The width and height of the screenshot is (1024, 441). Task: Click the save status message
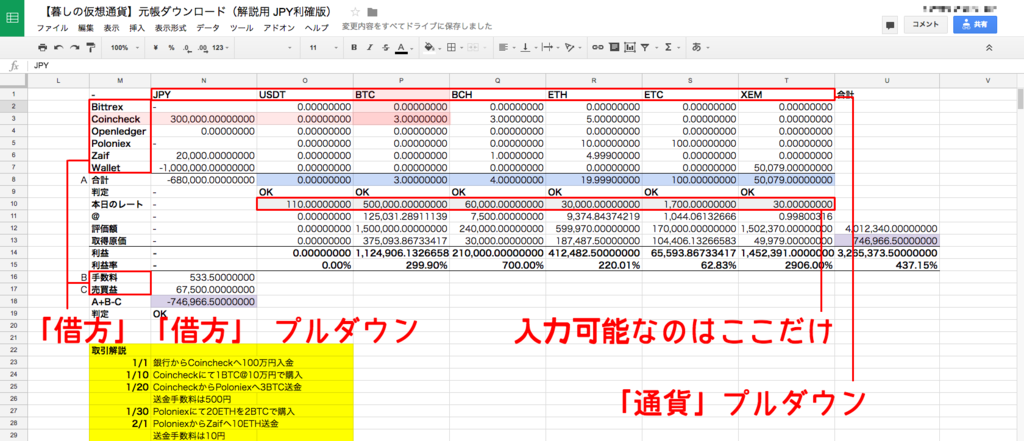point(417,27)
